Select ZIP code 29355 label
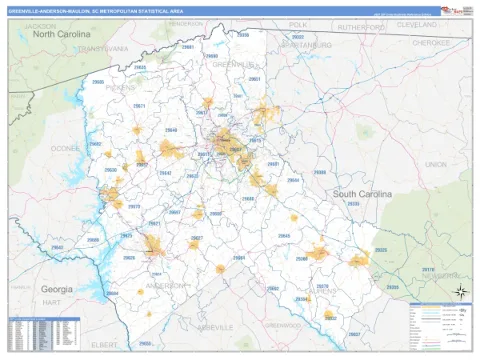Screen dimensions: 480x360 tap(393, 287)
